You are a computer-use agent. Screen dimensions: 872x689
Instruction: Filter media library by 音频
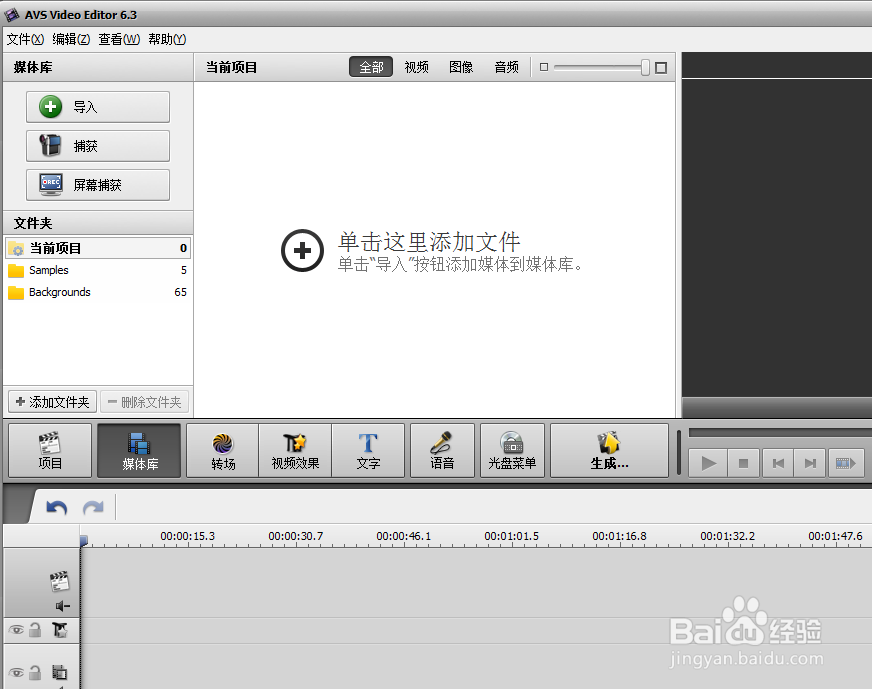[x=506, y=67]
